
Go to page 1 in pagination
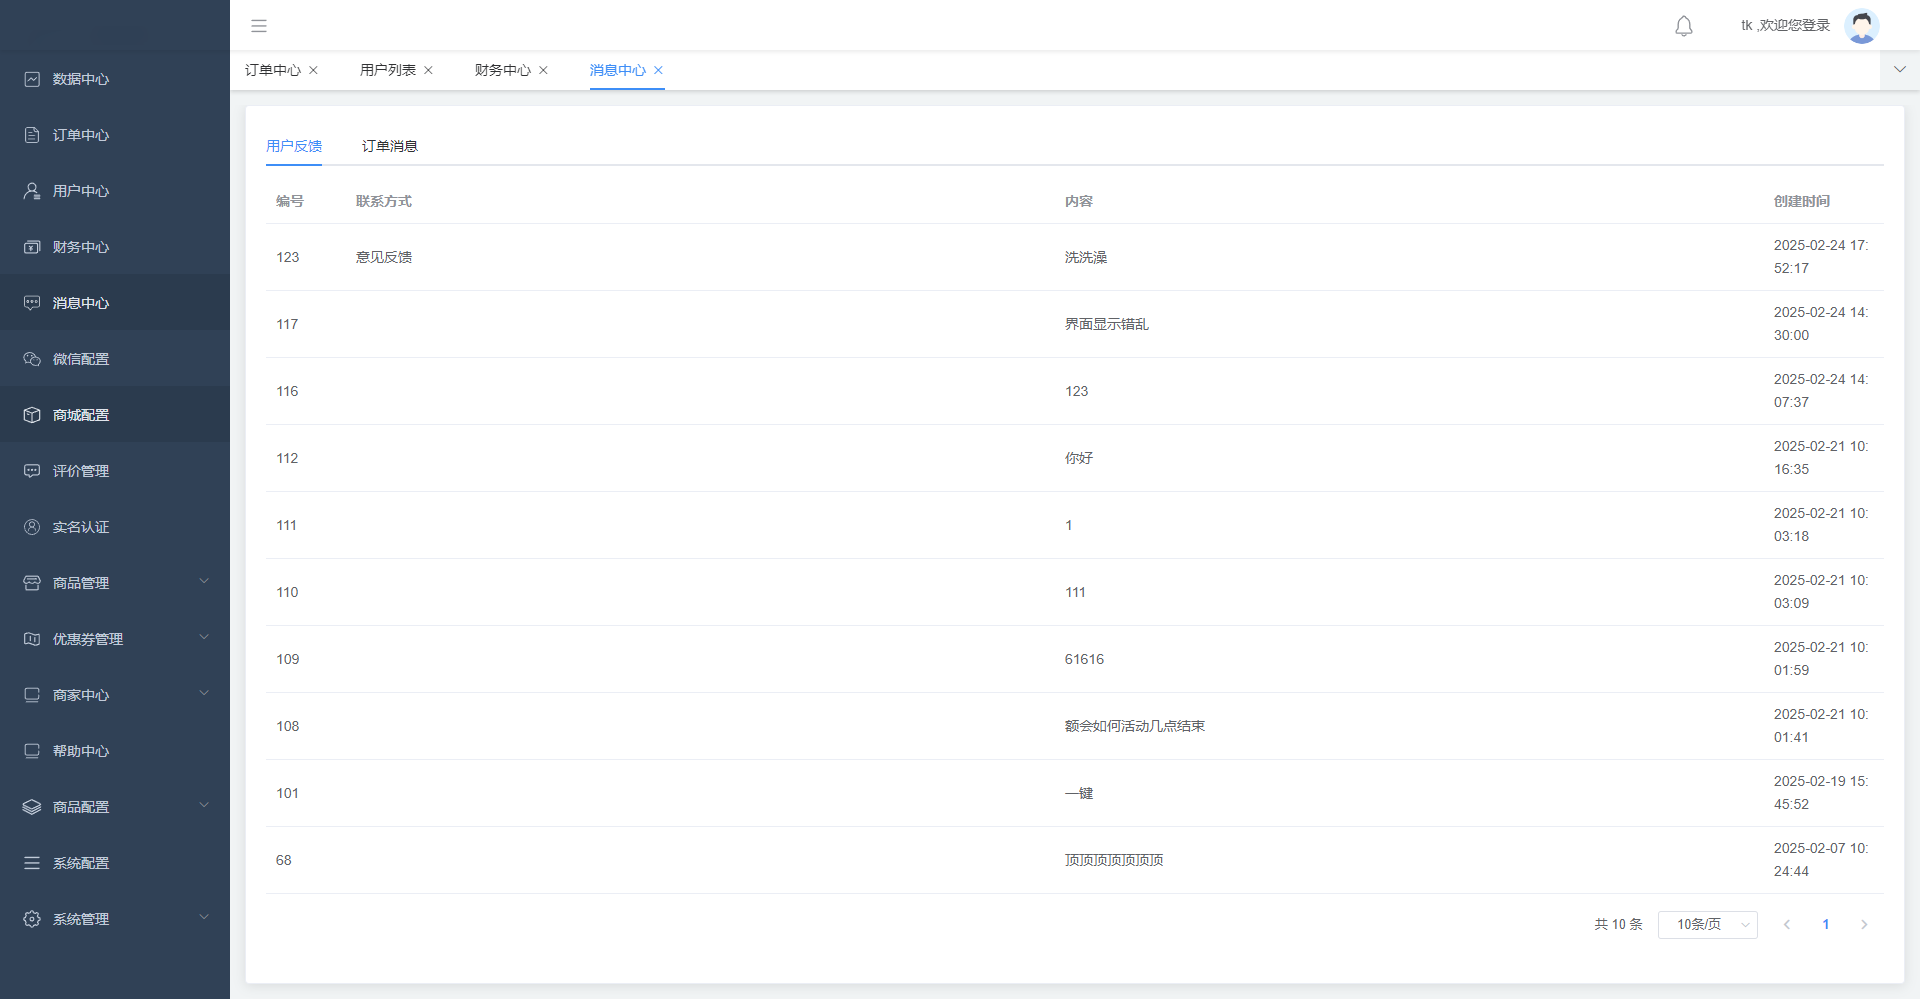coord(1825,925)
